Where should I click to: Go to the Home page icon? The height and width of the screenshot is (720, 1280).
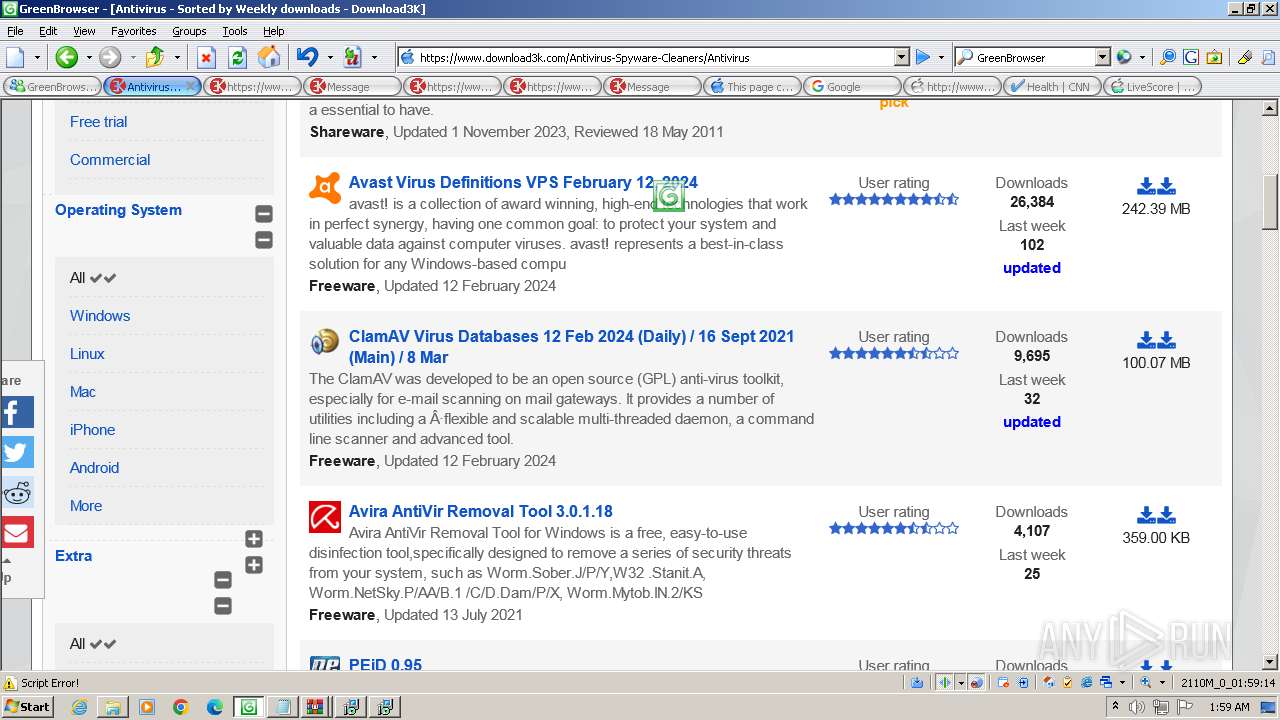coord(268,57)
